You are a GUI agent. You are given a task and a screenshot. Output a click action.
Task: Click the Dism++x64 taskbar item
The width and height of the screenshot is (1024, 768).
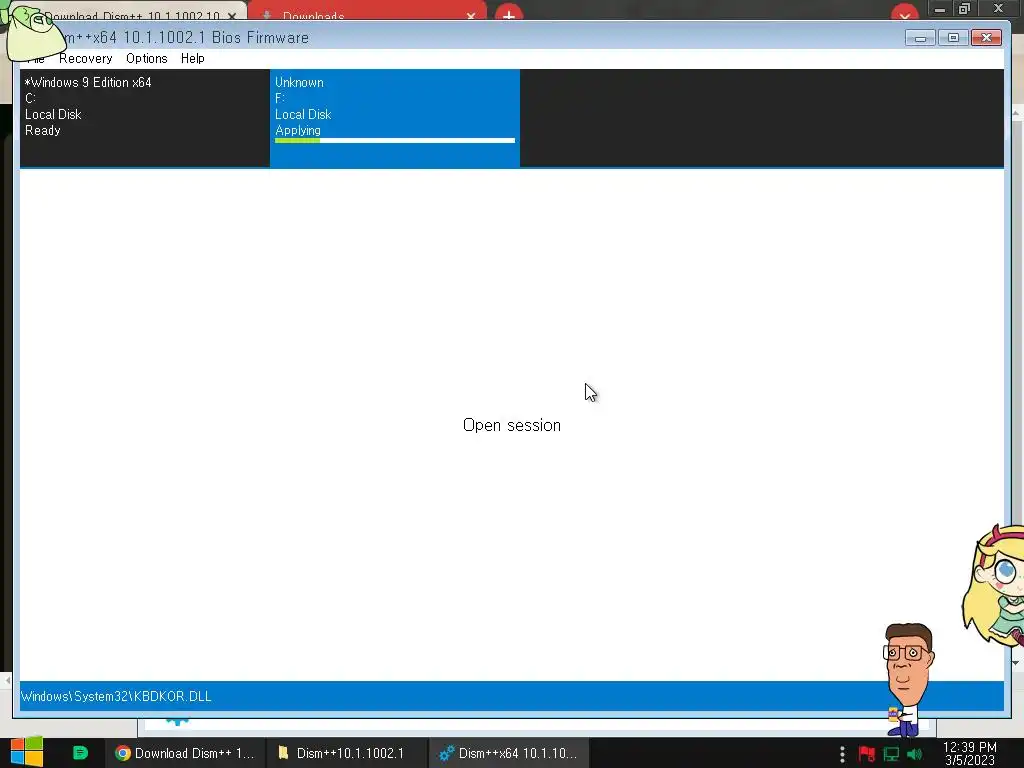pyautogui.click(x=509, y=753)
